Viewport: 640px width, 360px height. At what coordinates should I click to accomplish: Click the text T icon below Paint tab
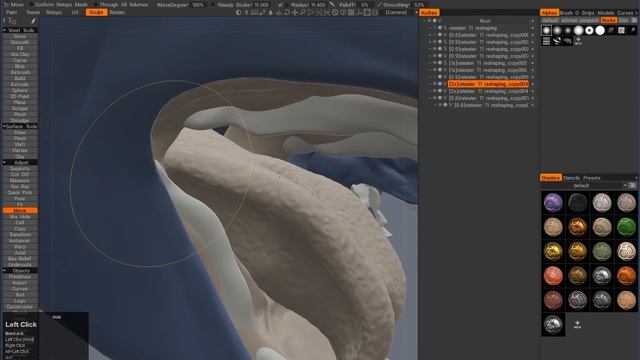pos(12,21)
